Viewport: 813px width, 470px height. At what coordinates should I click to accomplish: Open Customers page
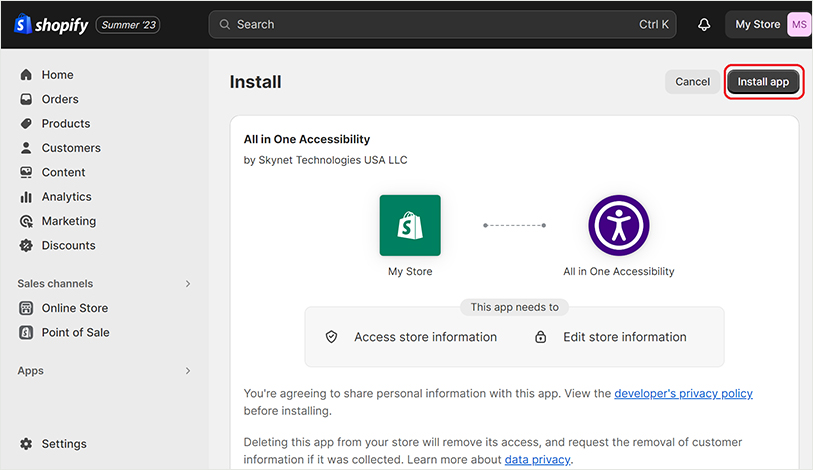click(71, 148)
